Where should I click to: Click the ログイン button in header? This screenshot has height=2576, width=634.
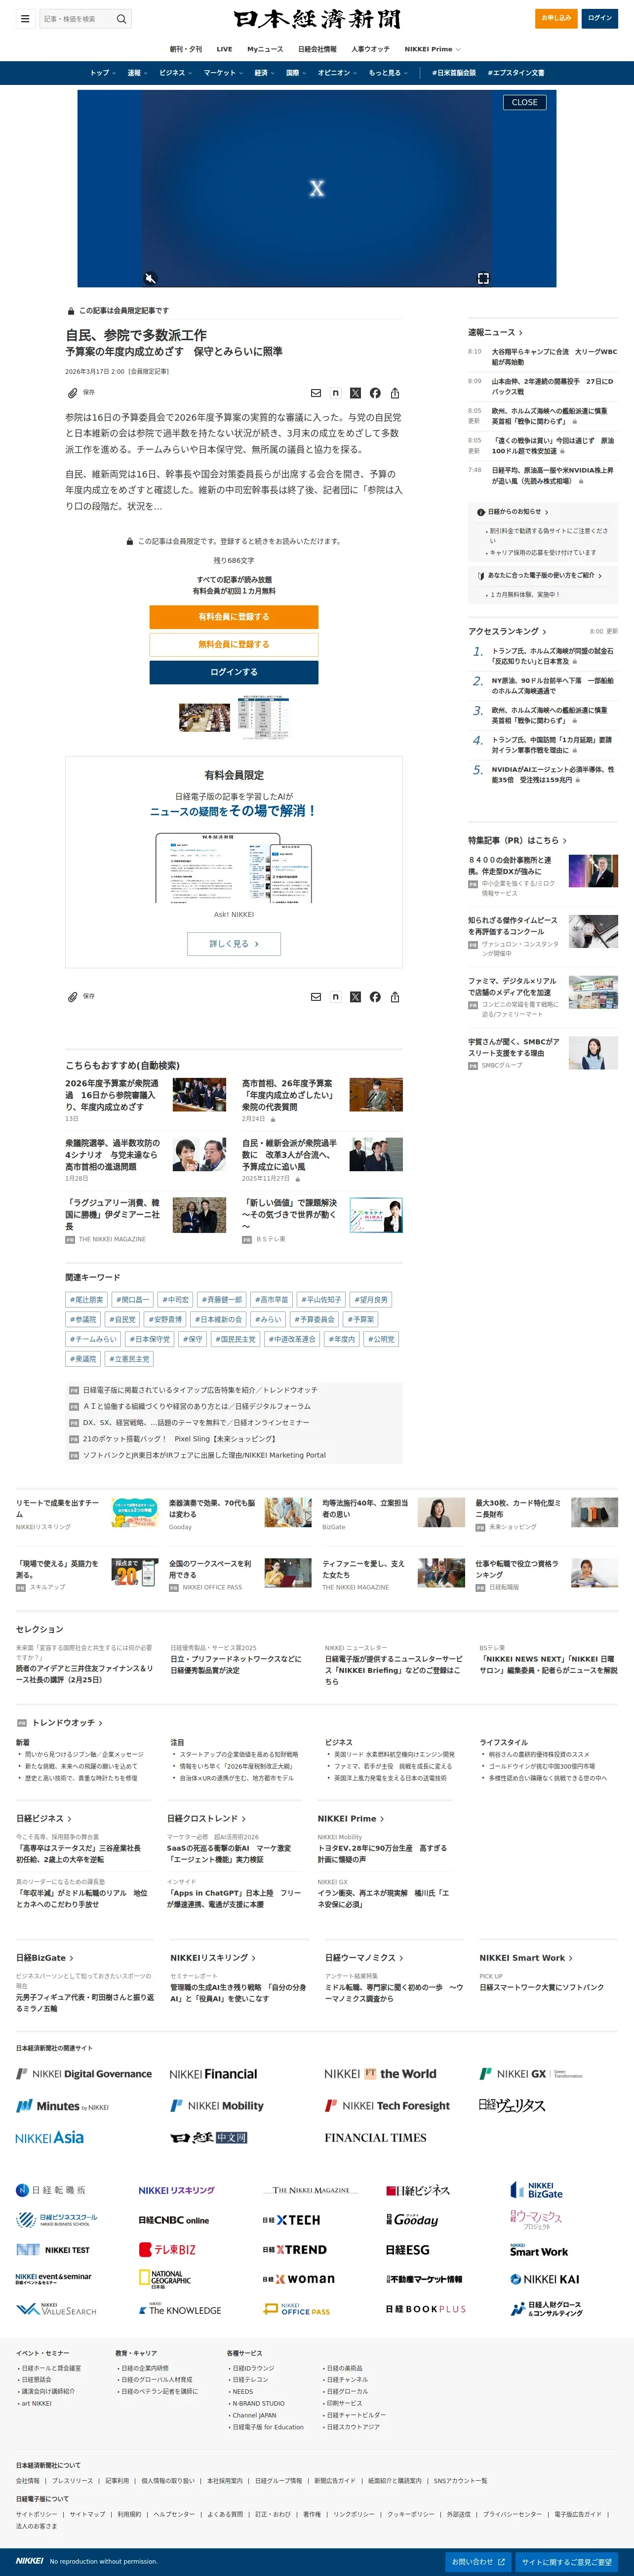(600, 18)
